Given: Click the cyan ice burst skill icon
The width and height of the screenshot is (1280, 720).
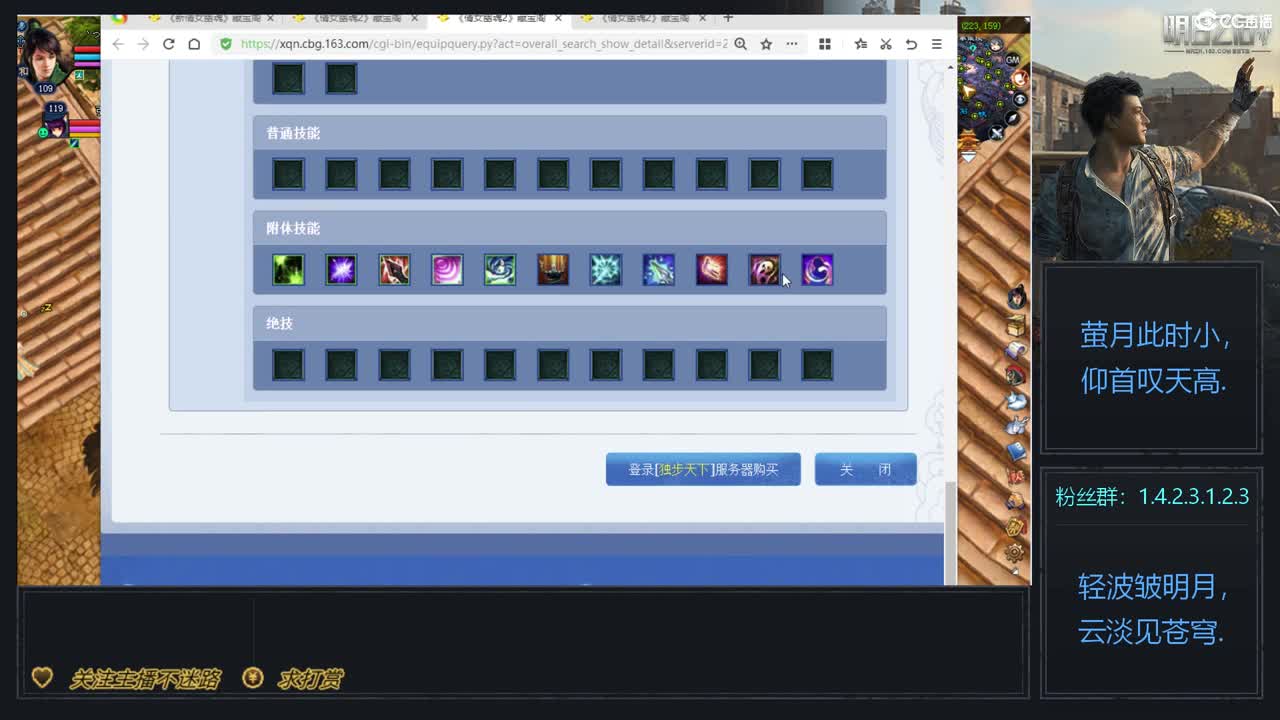Looking at the screenshot, I should (606, 270).
